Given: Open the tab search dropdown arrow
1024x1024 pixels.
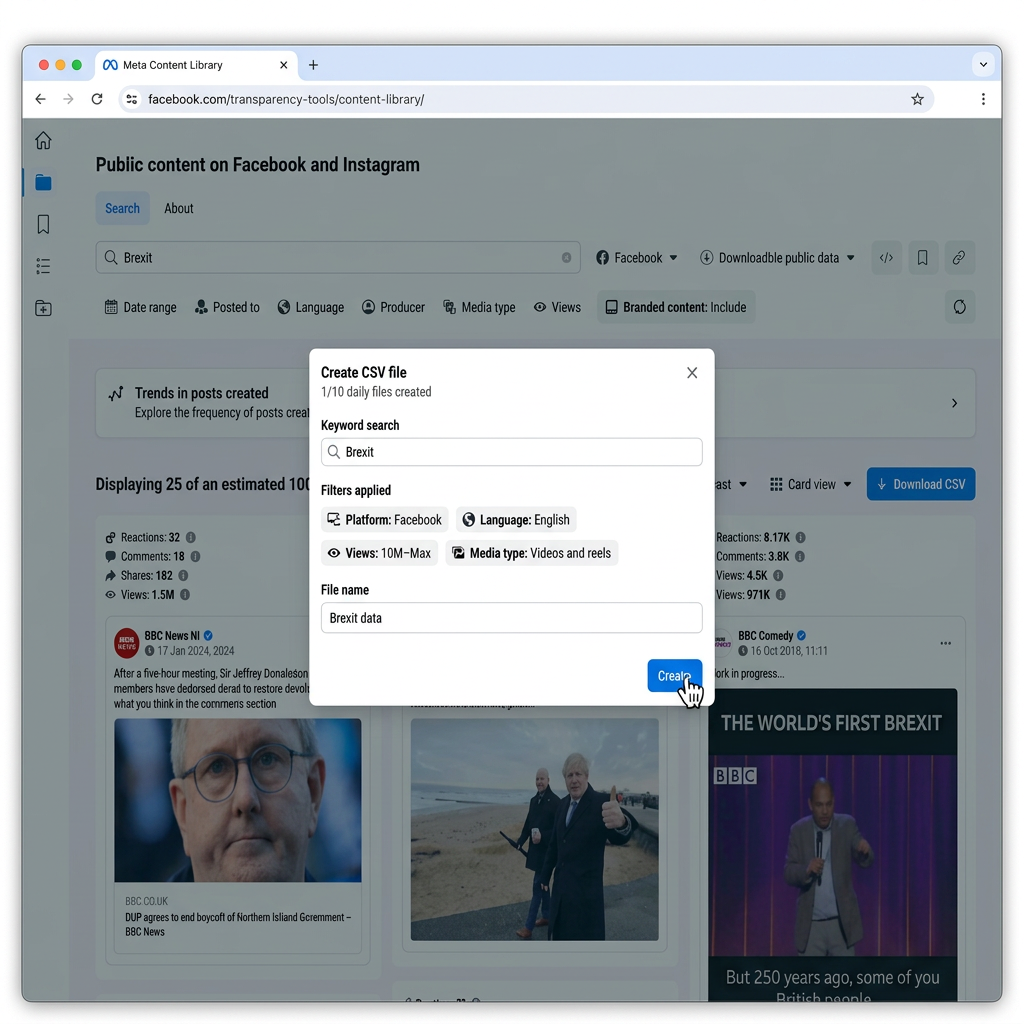Looking at the screenshot, I should point(983,65).
